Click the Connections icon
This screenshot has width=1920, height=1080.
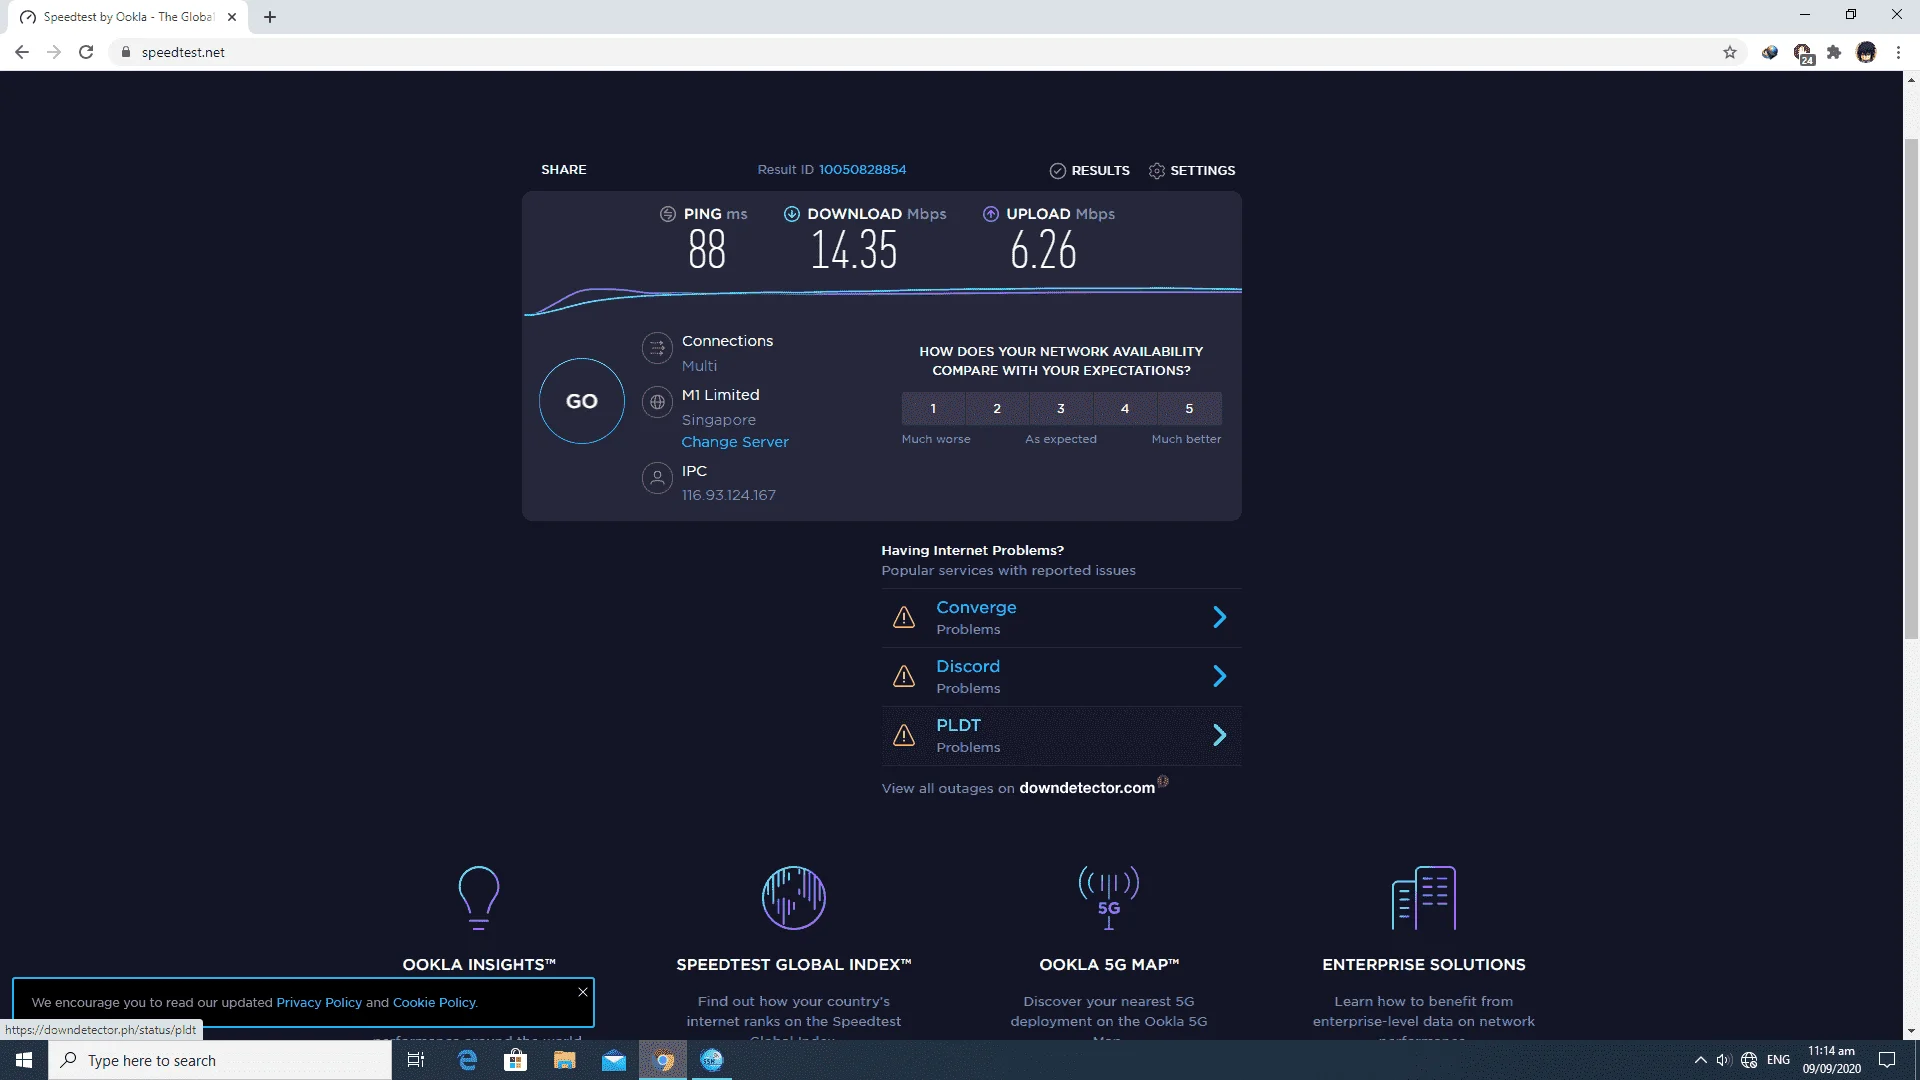coord(657,348)
